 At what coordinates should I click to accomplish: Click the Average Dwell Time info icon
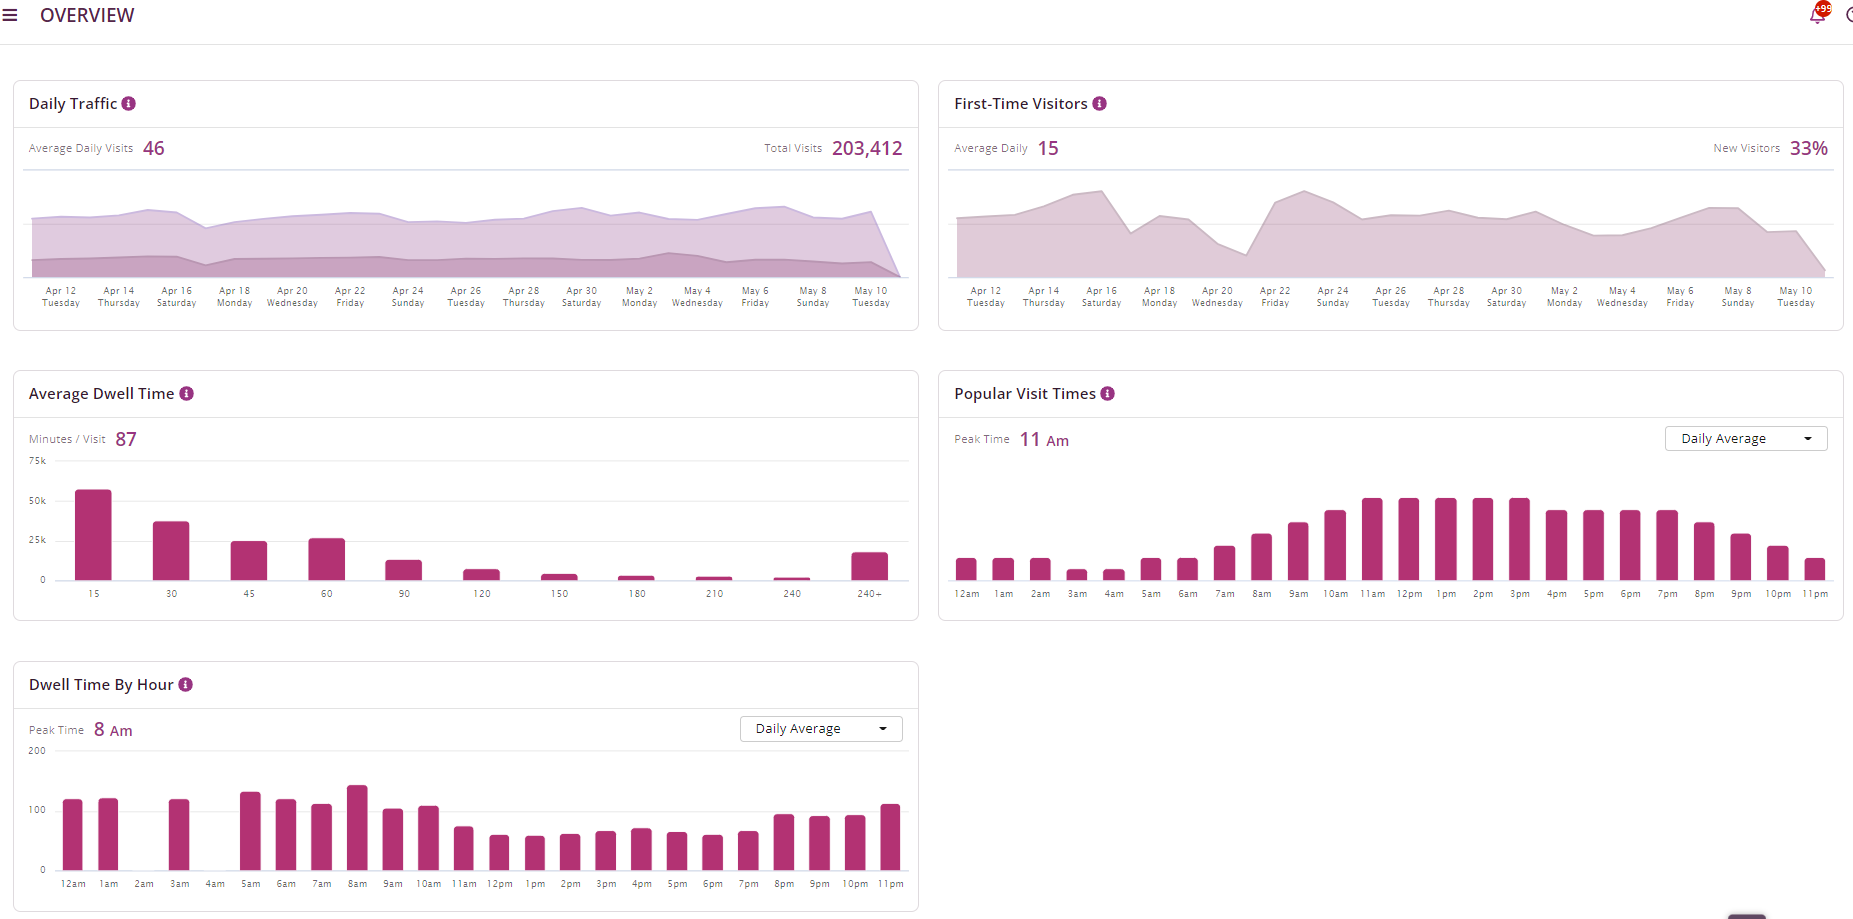click(x=186, y=394)
